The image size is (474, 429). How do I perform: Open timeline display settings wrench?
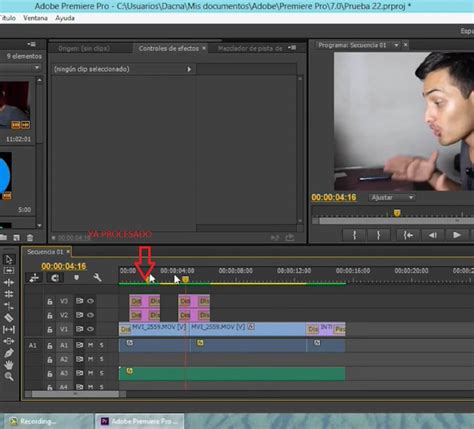click(97, 277)
